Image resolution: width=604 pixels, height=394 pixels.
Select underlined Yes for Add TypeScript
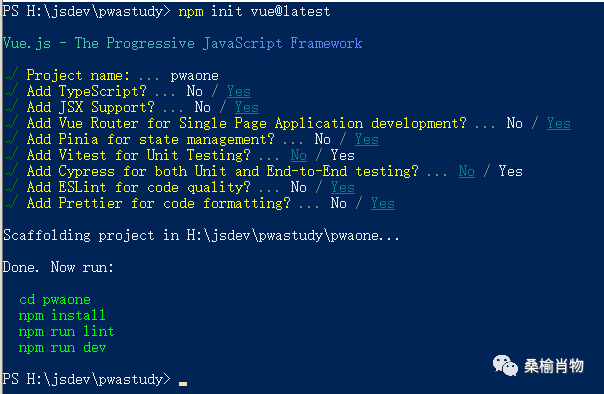point(238,91)
